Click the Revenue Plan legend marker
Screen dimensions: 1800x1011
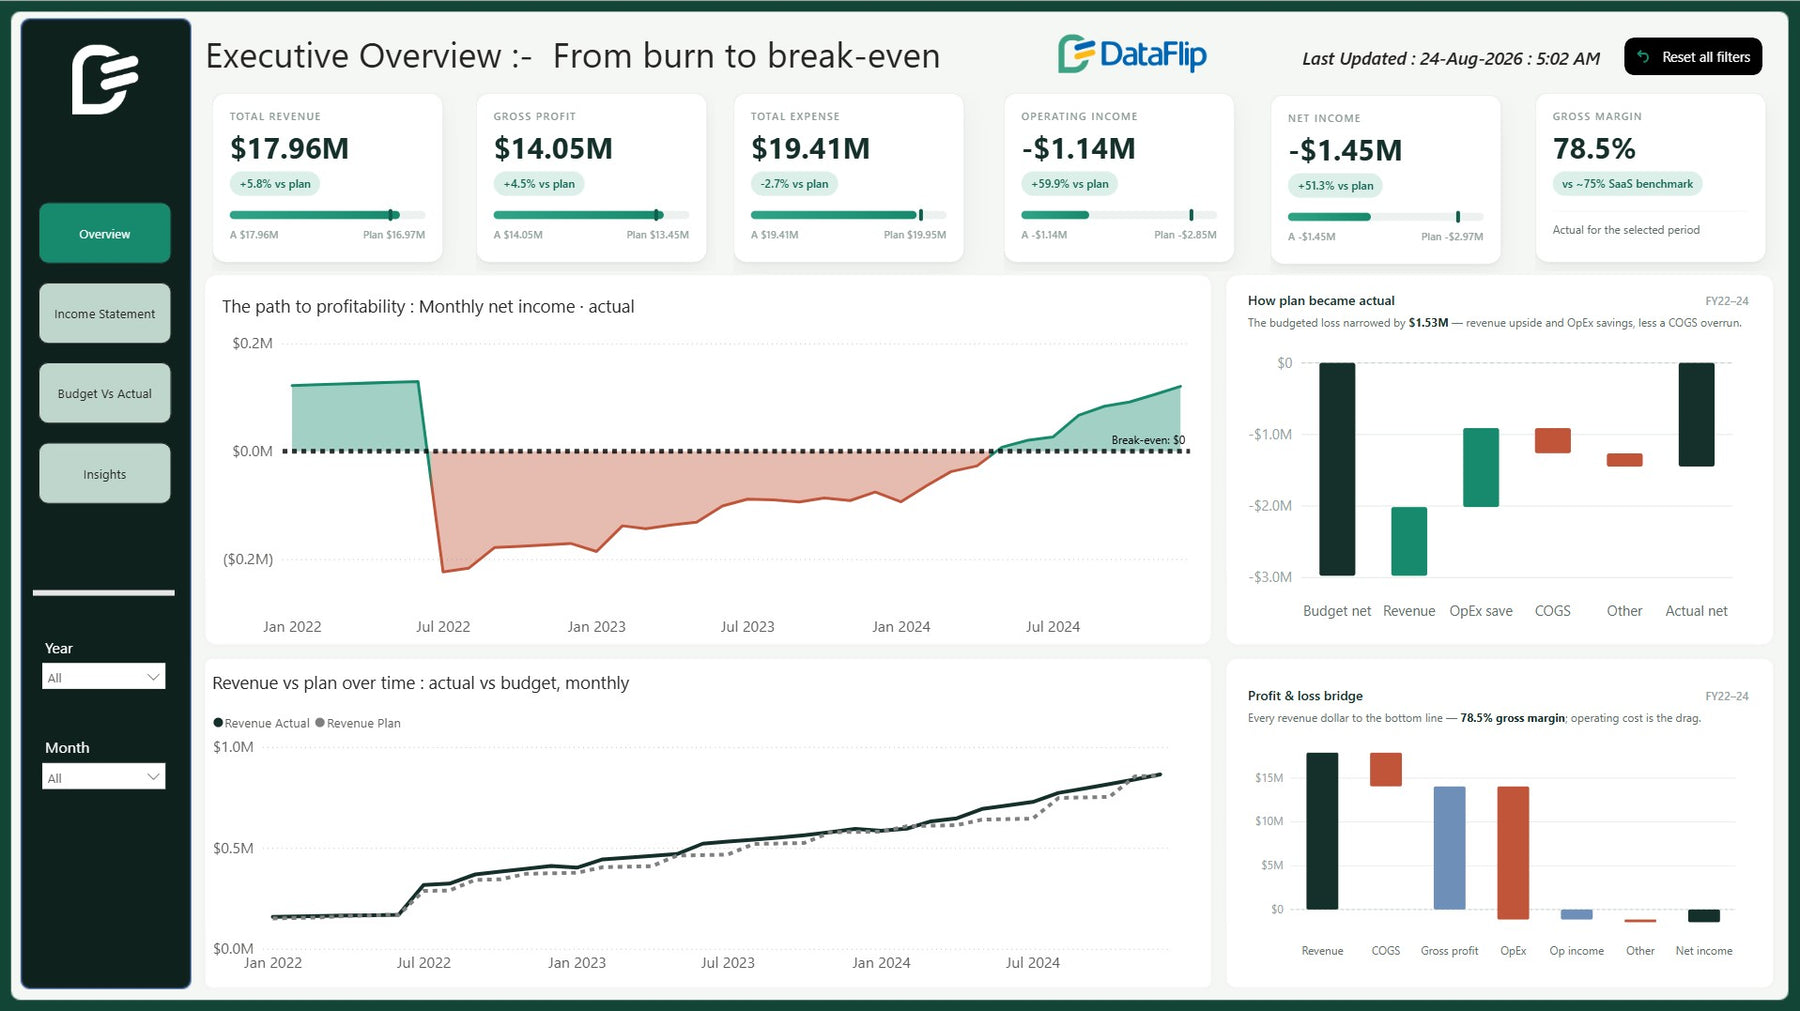point(320,723)
